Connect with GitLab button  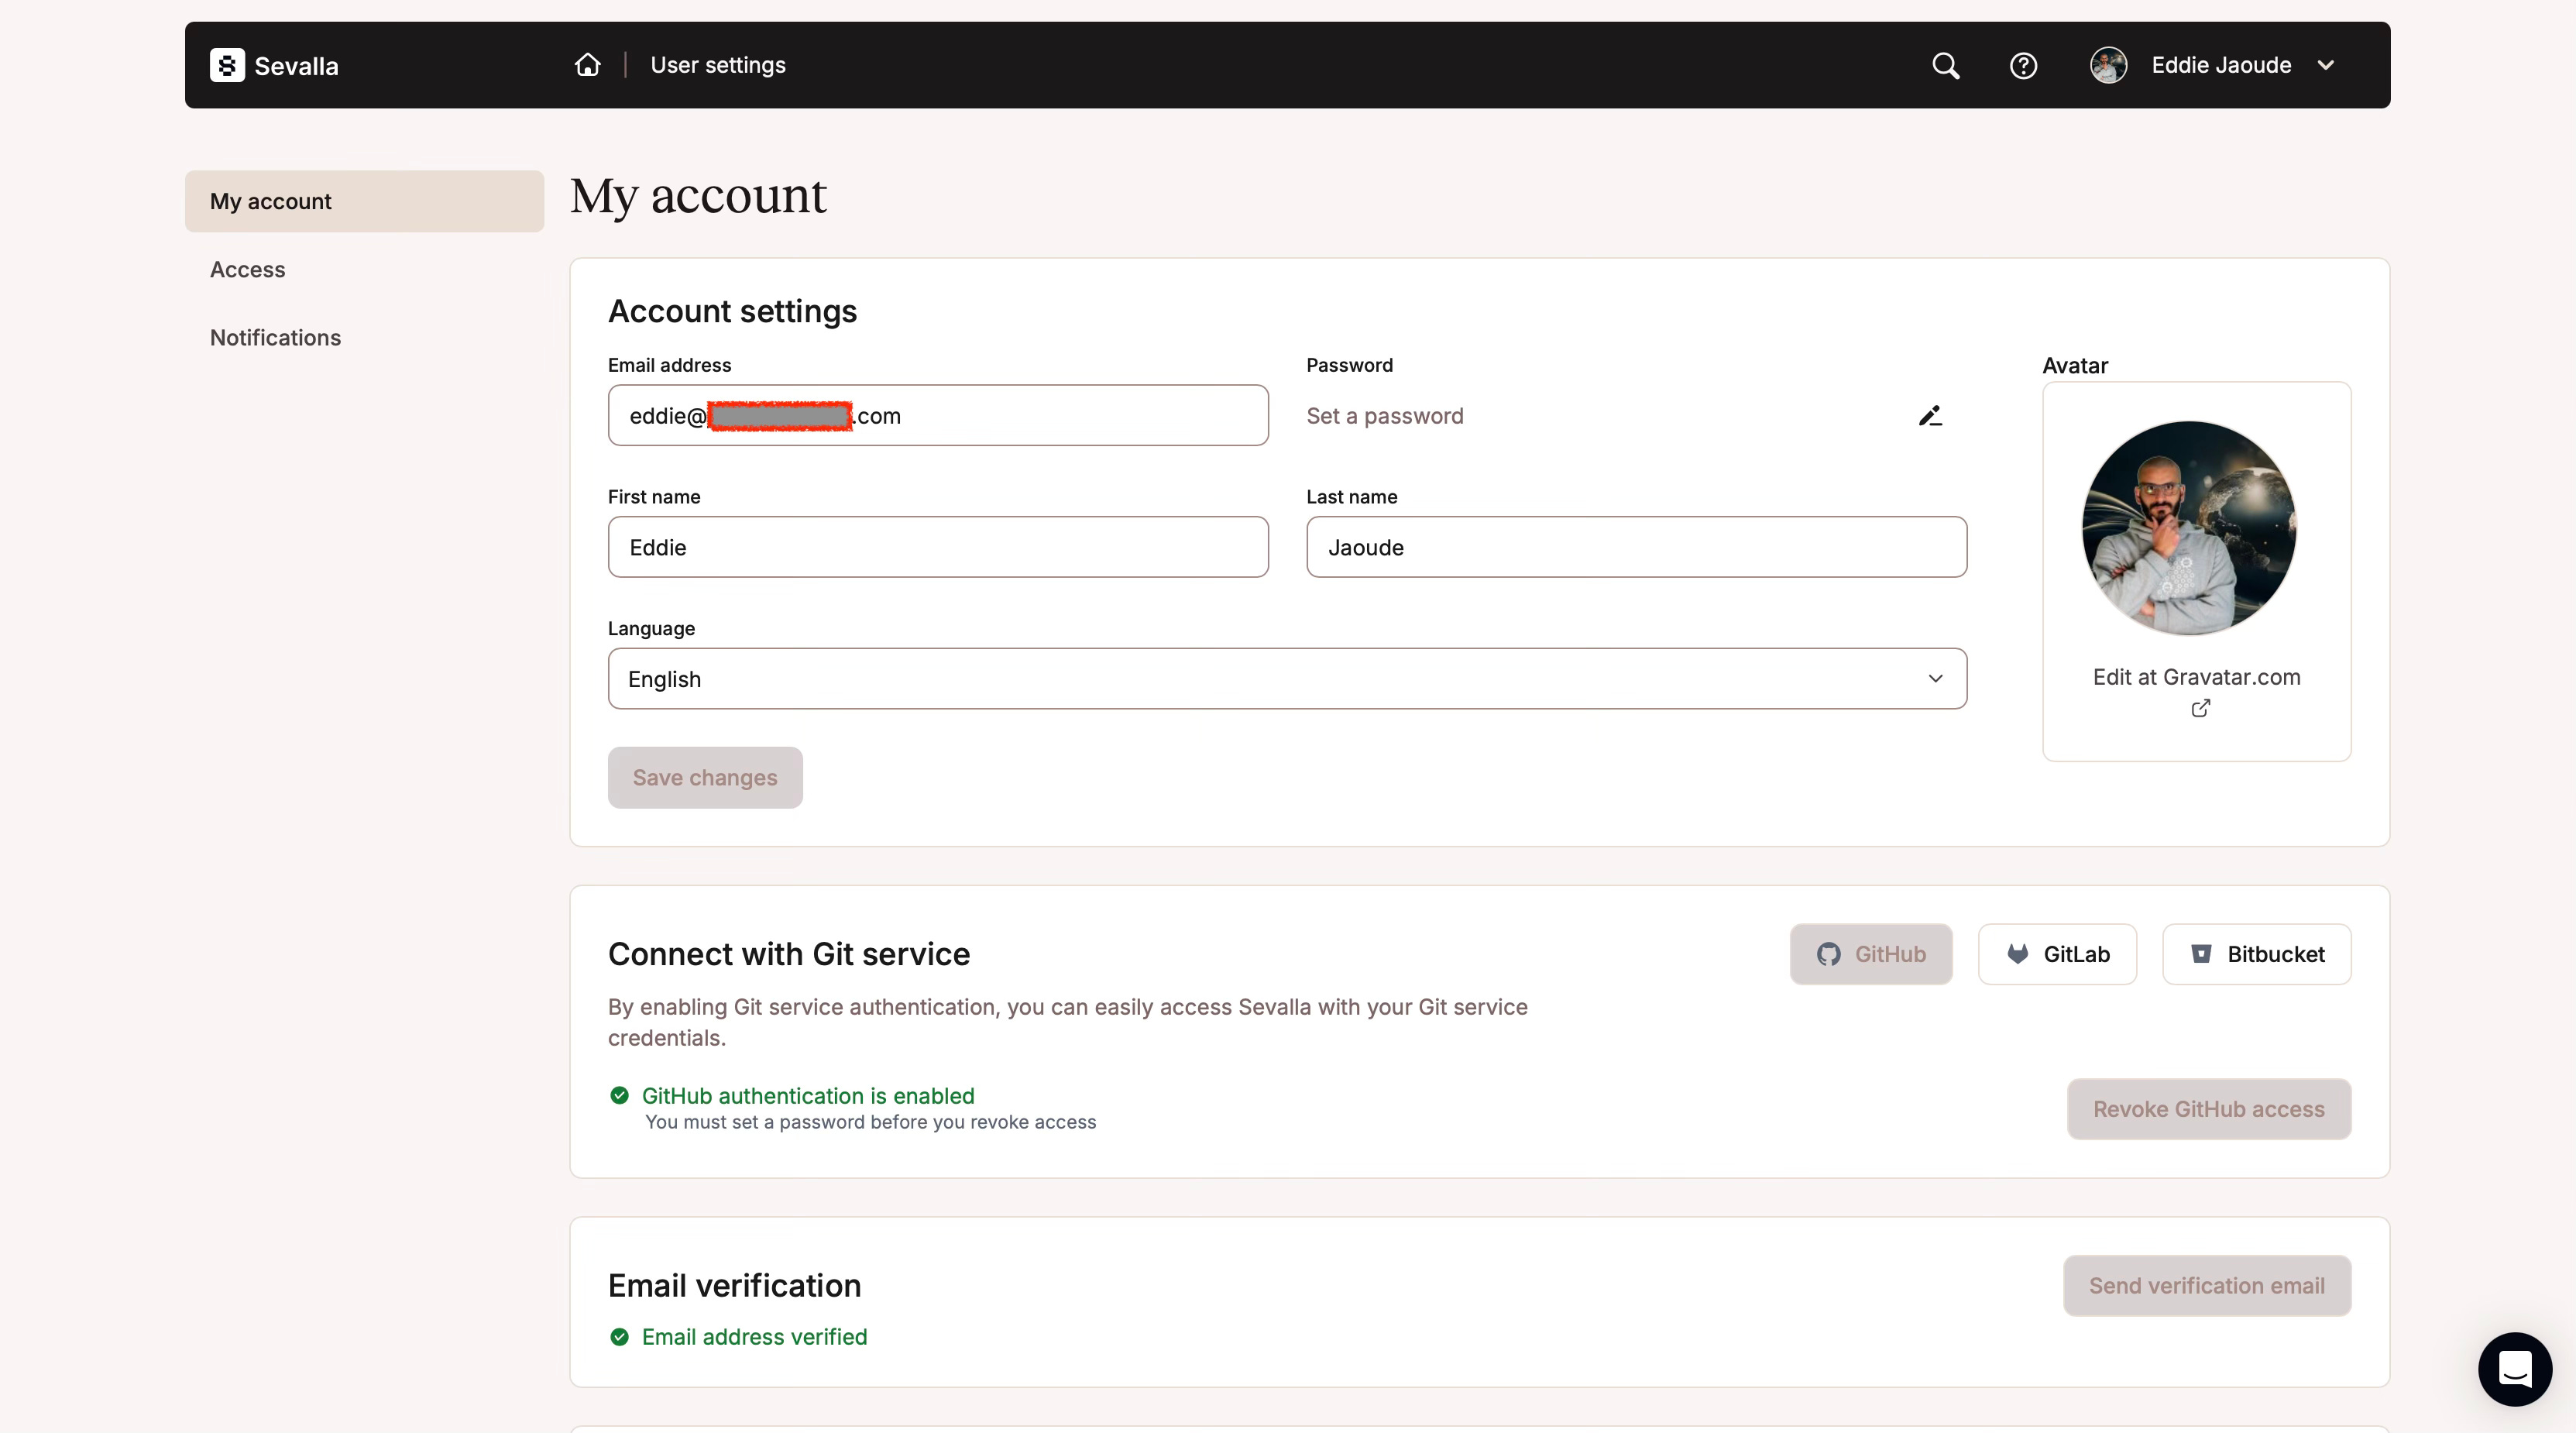click(2057, 954)
